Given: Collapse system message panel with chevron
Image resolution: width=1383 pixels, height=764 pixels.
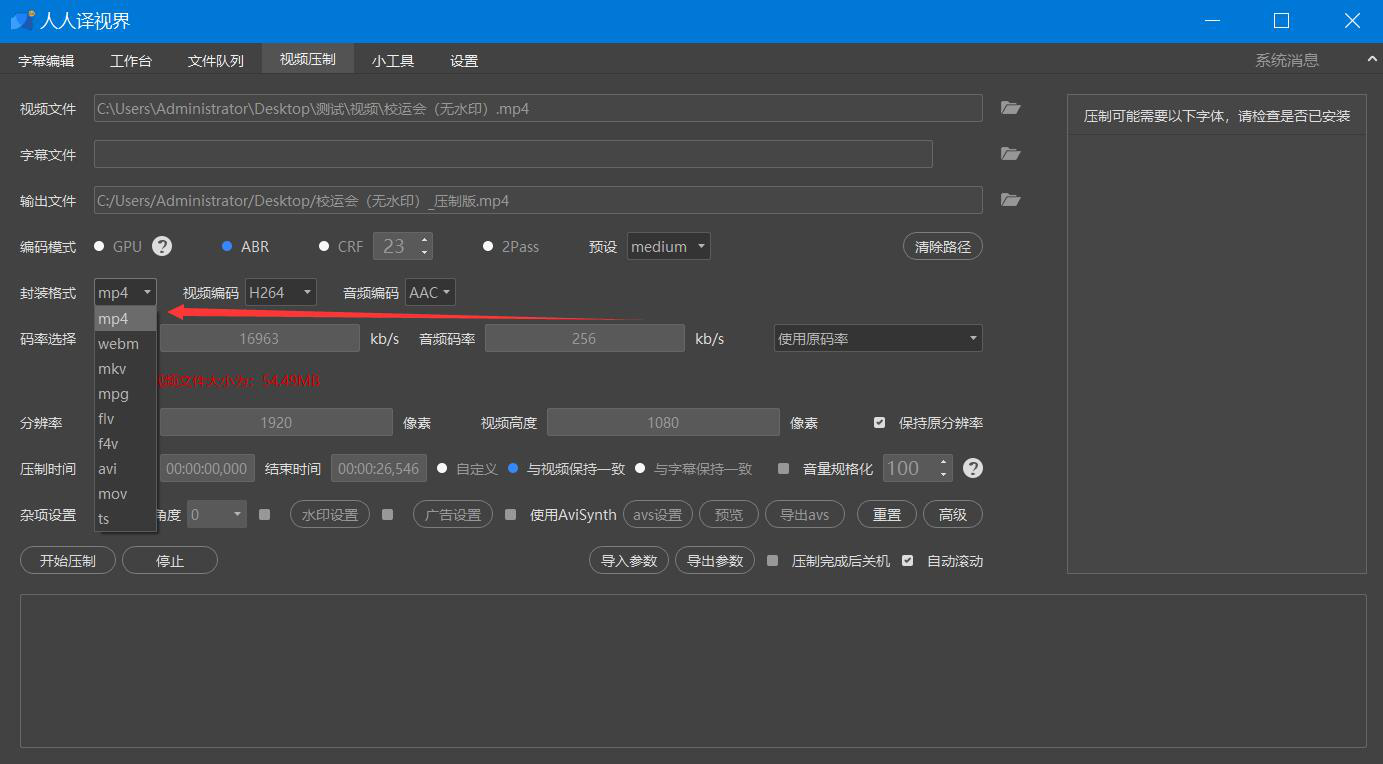Looking at the screenshot, I should [1372, 60].
